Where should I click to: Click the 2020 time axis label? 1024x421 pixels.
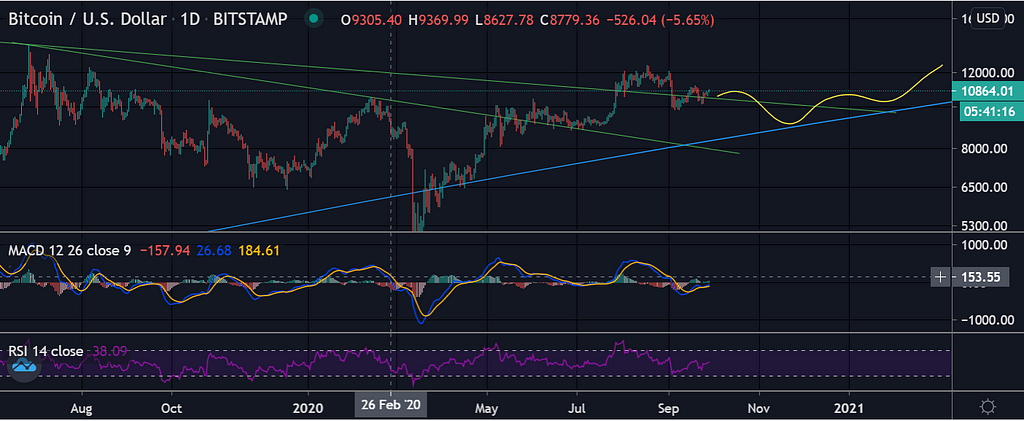tap(308, 407)
